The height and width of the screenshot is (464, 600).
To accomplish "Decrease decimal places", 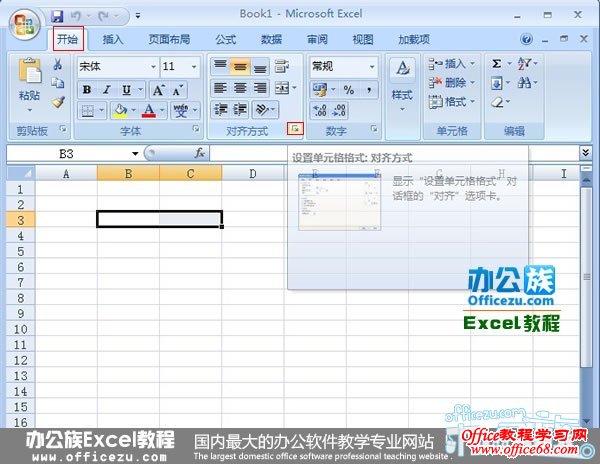I will click(339, 110).
